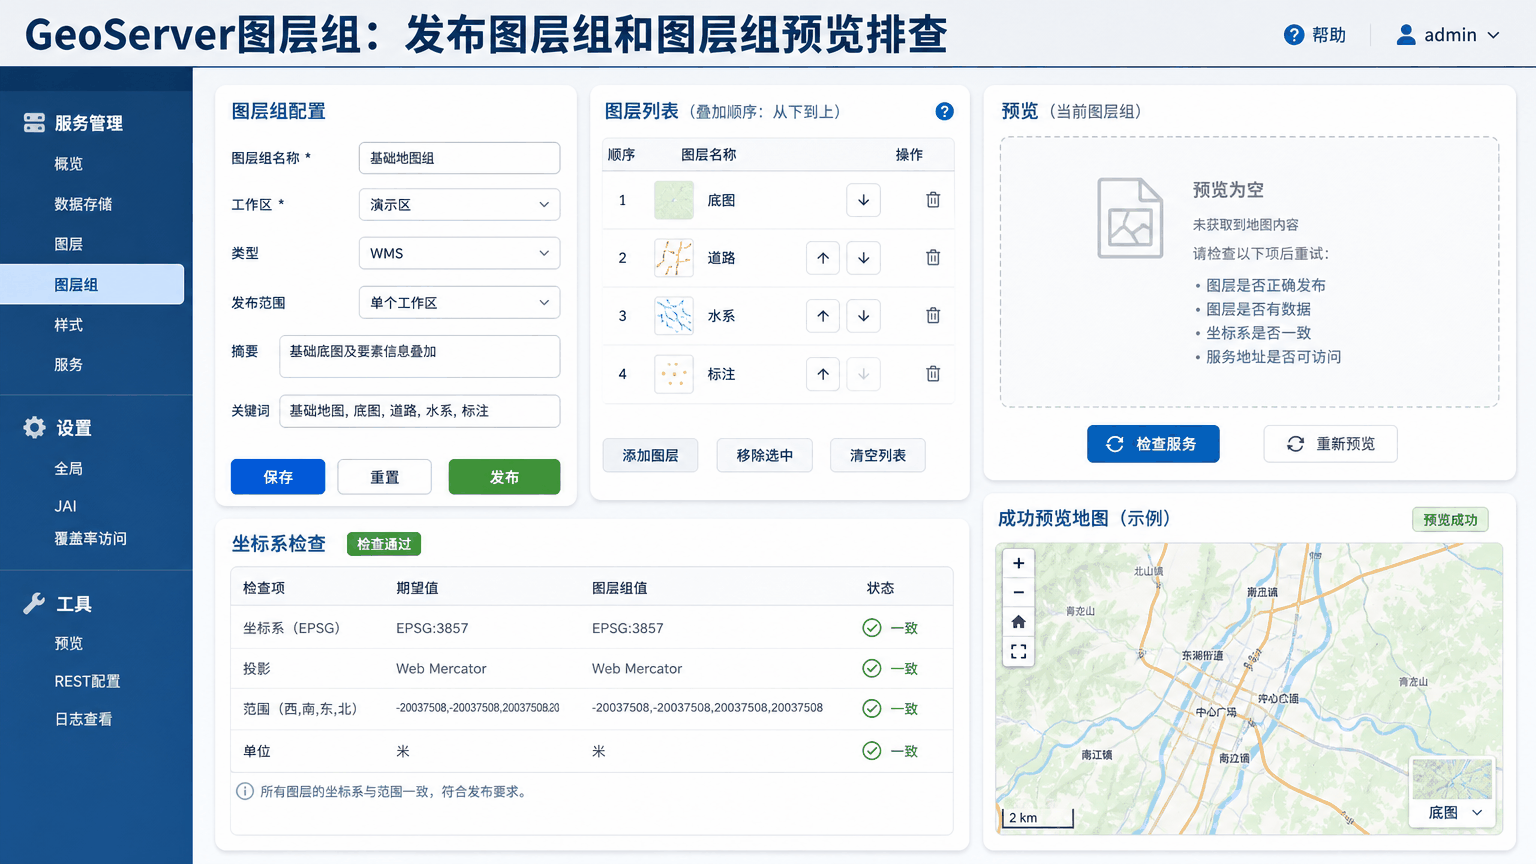Zoom in on the preview map
Viewport: 1536px width, 864px height.
[x=1018, y=563]
